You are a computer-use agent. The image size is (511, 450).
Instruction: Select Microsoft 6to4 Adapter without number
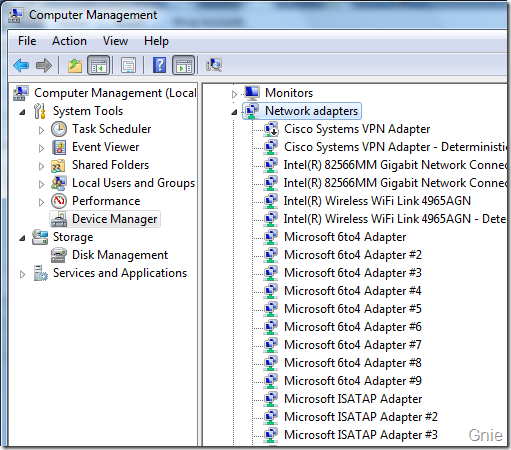pos(345,237)
